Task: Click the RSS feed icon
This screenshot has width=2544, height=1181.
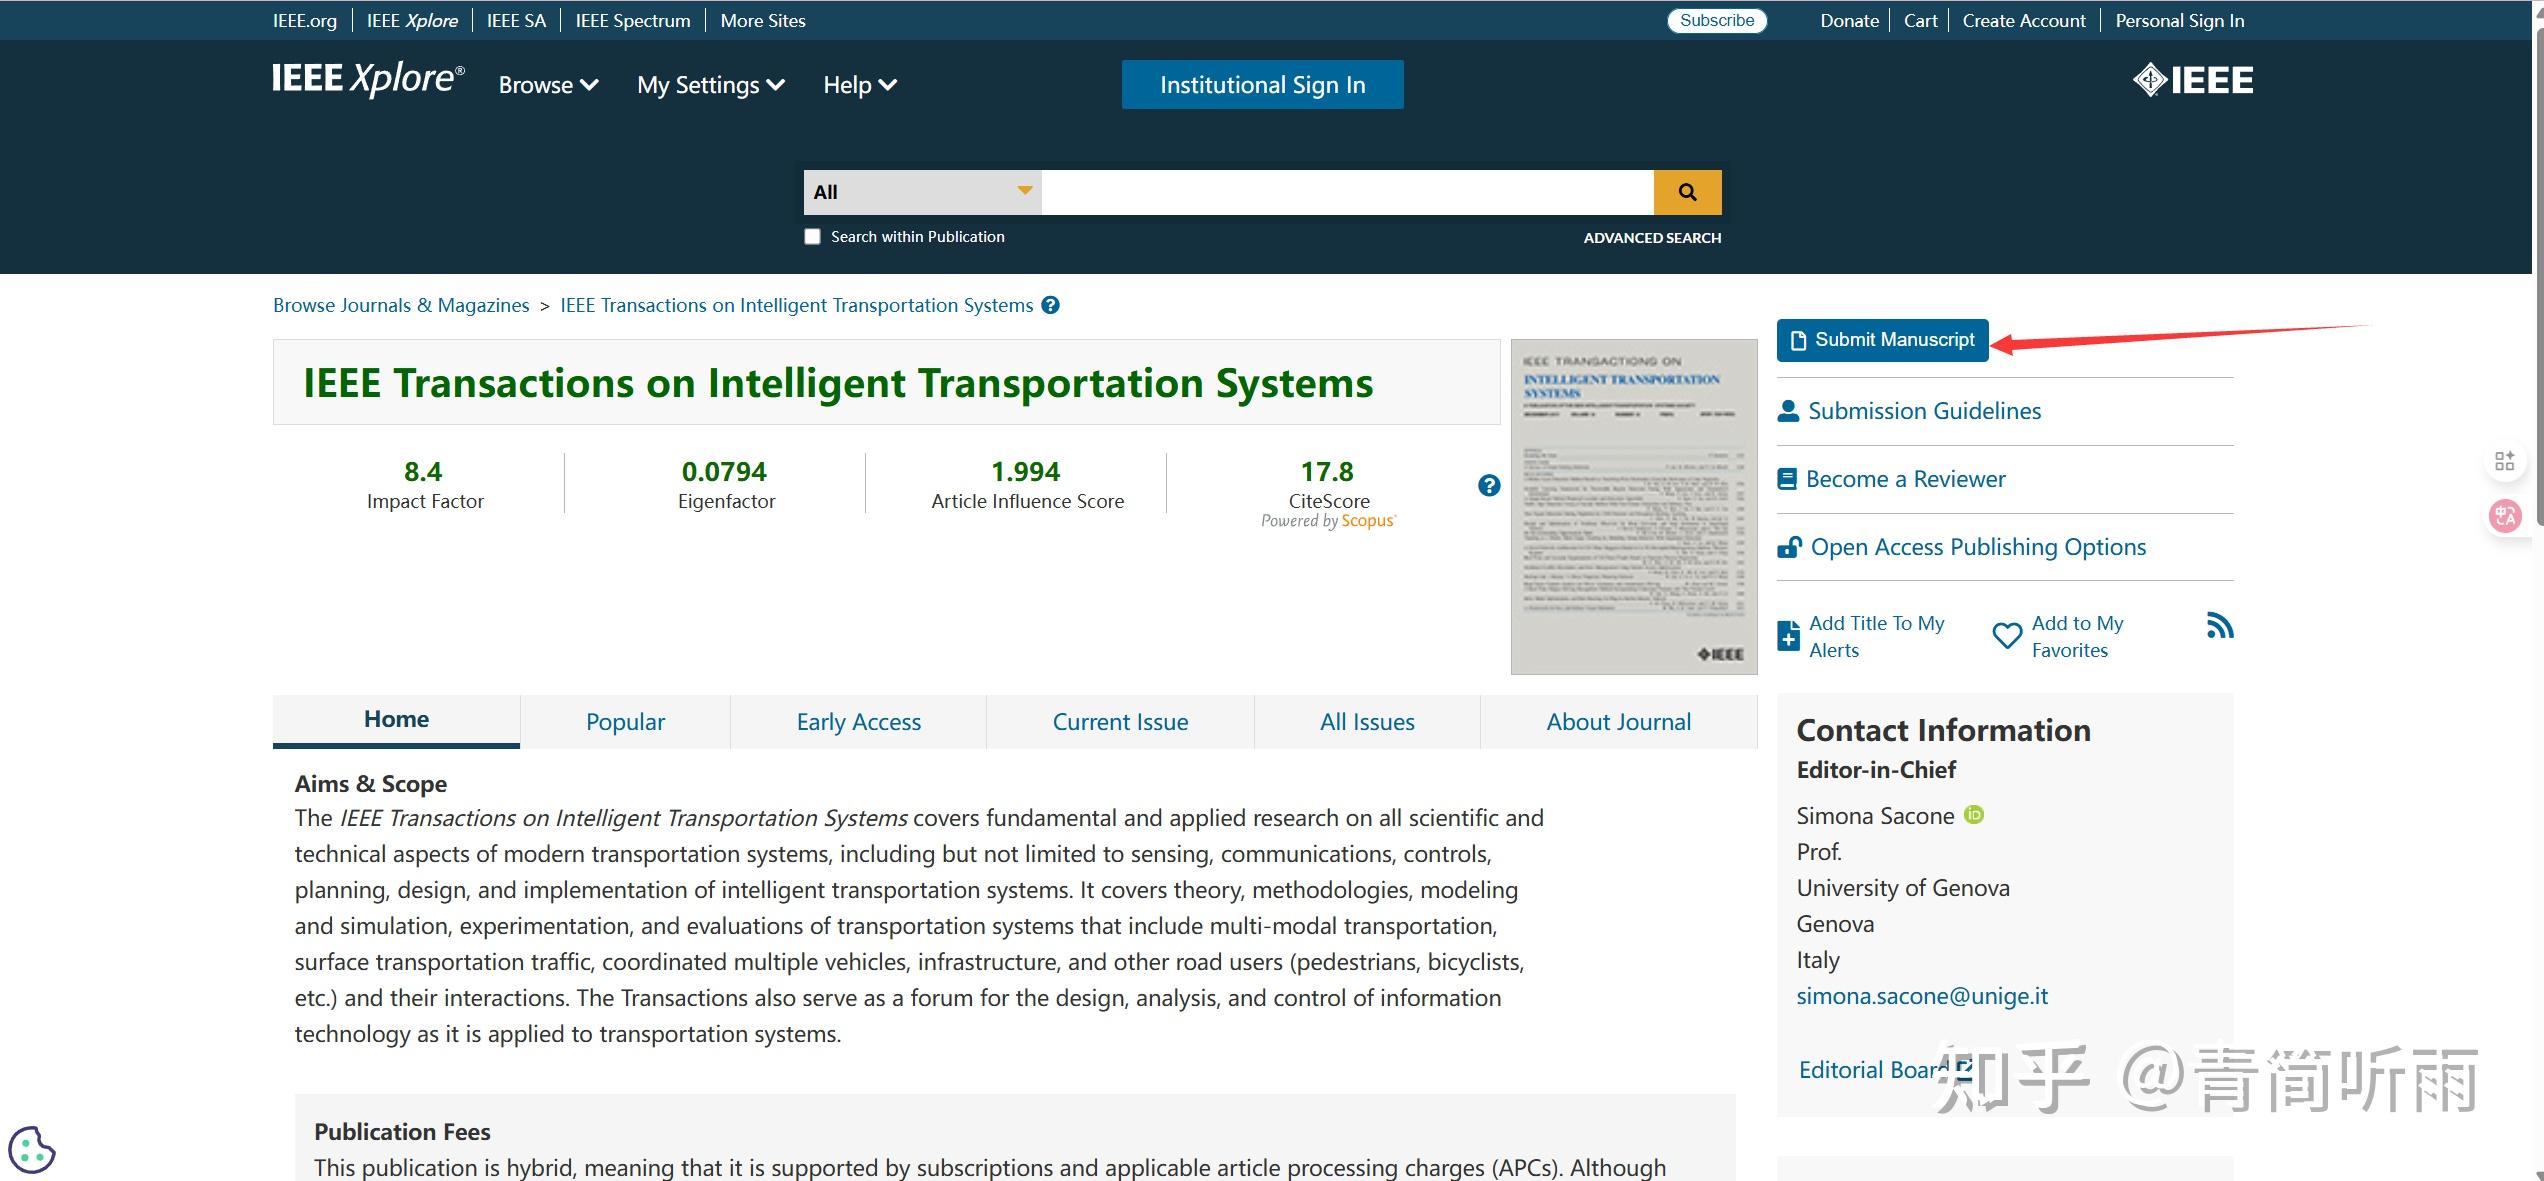Action: coord(2219,626)
